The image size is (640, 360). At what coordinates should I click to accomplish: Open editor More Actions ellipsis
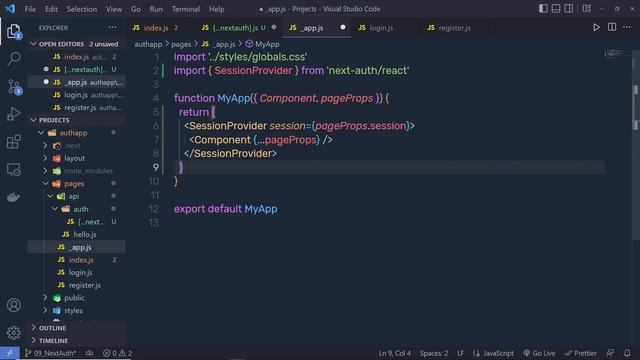627,27
